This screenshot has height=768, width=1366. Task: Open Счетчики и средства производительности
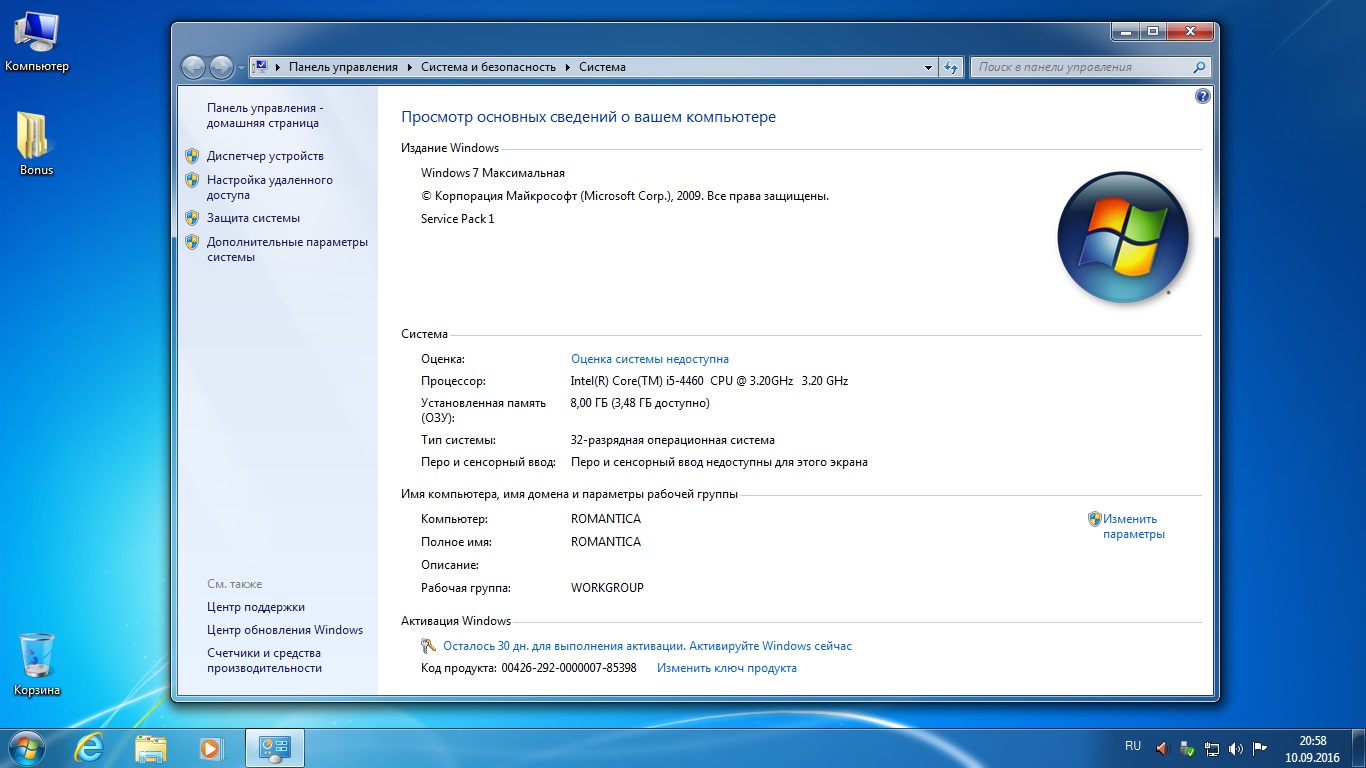(x=264, y=660)
